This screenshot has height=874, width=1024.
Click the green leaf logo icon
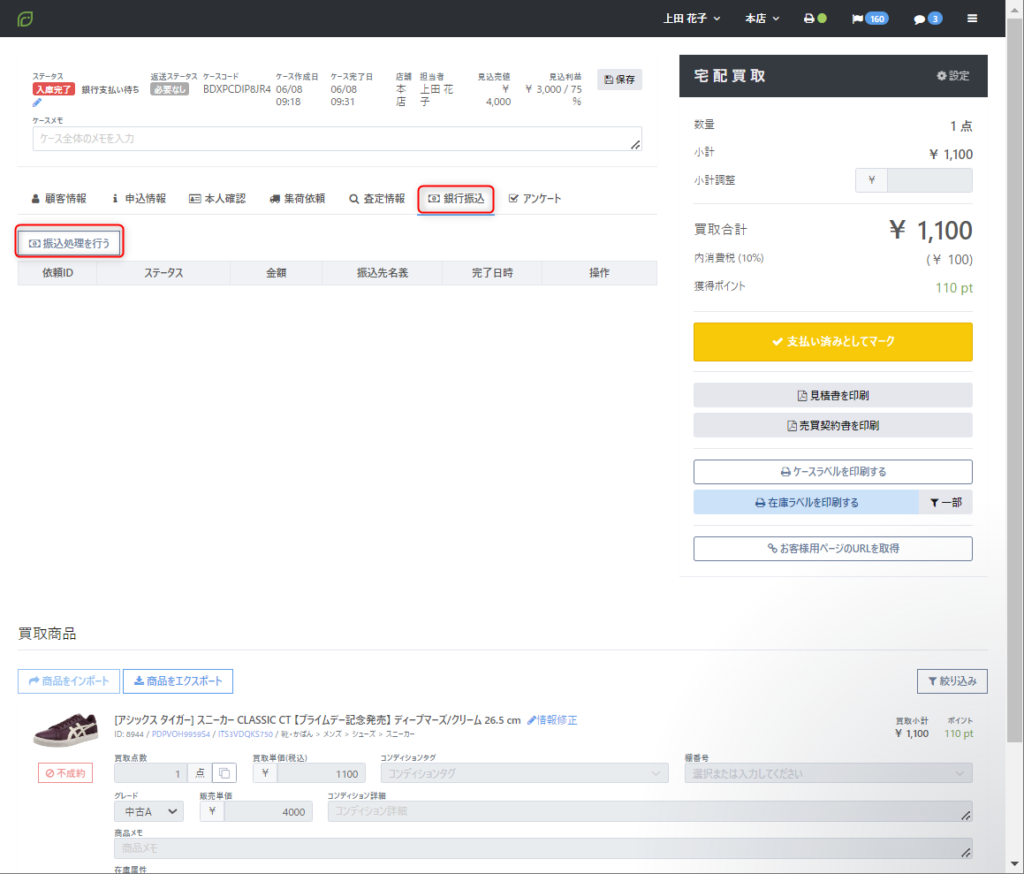tap(25, 19)
